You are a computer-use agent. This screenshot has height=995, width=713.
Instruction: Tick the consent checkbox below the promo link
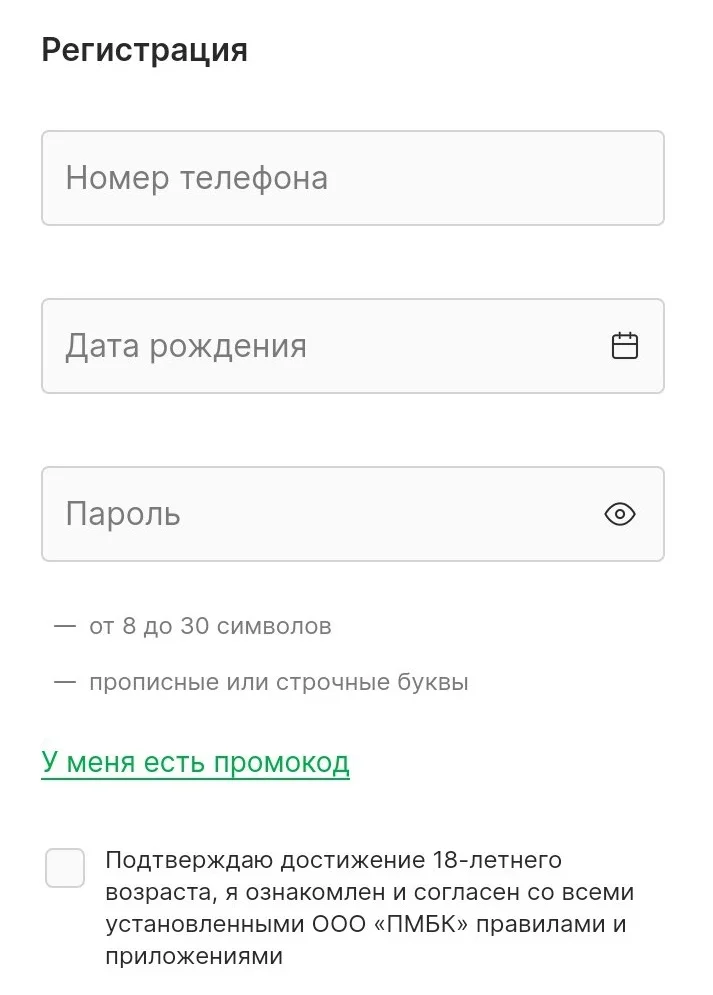point(64,869)
